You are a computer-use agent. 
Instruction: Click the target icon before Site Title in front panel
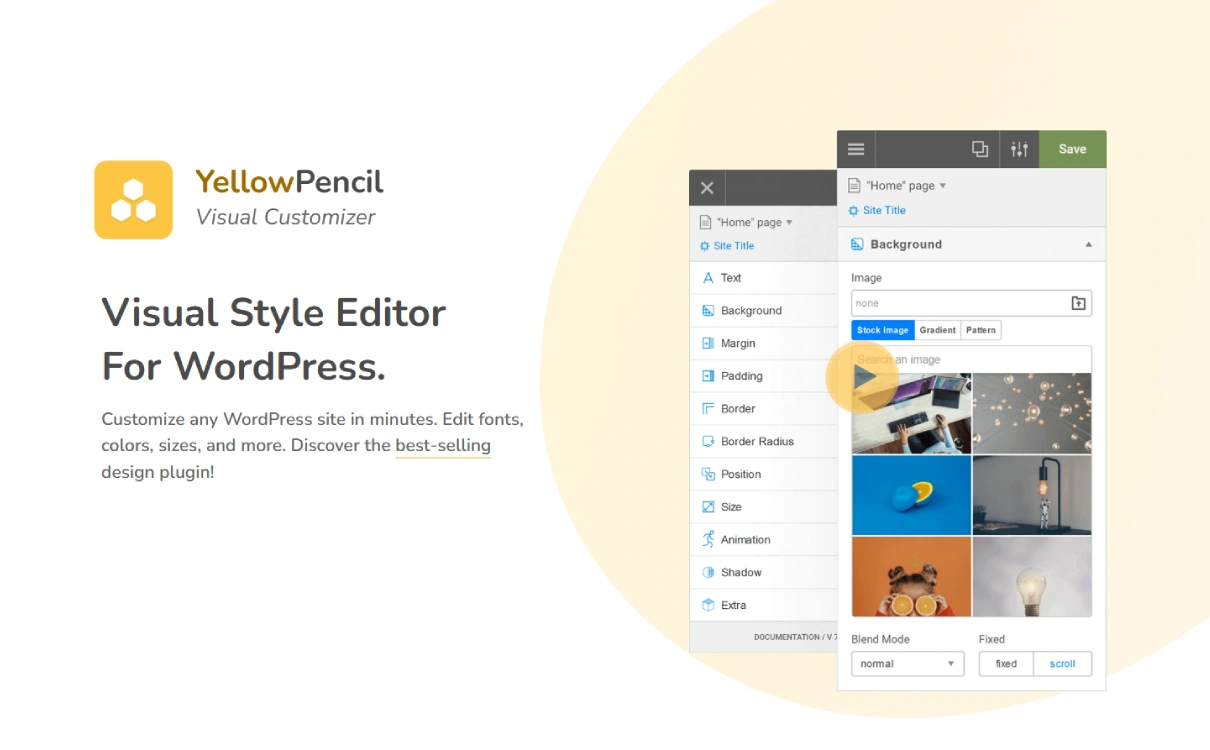click(853, 210)
